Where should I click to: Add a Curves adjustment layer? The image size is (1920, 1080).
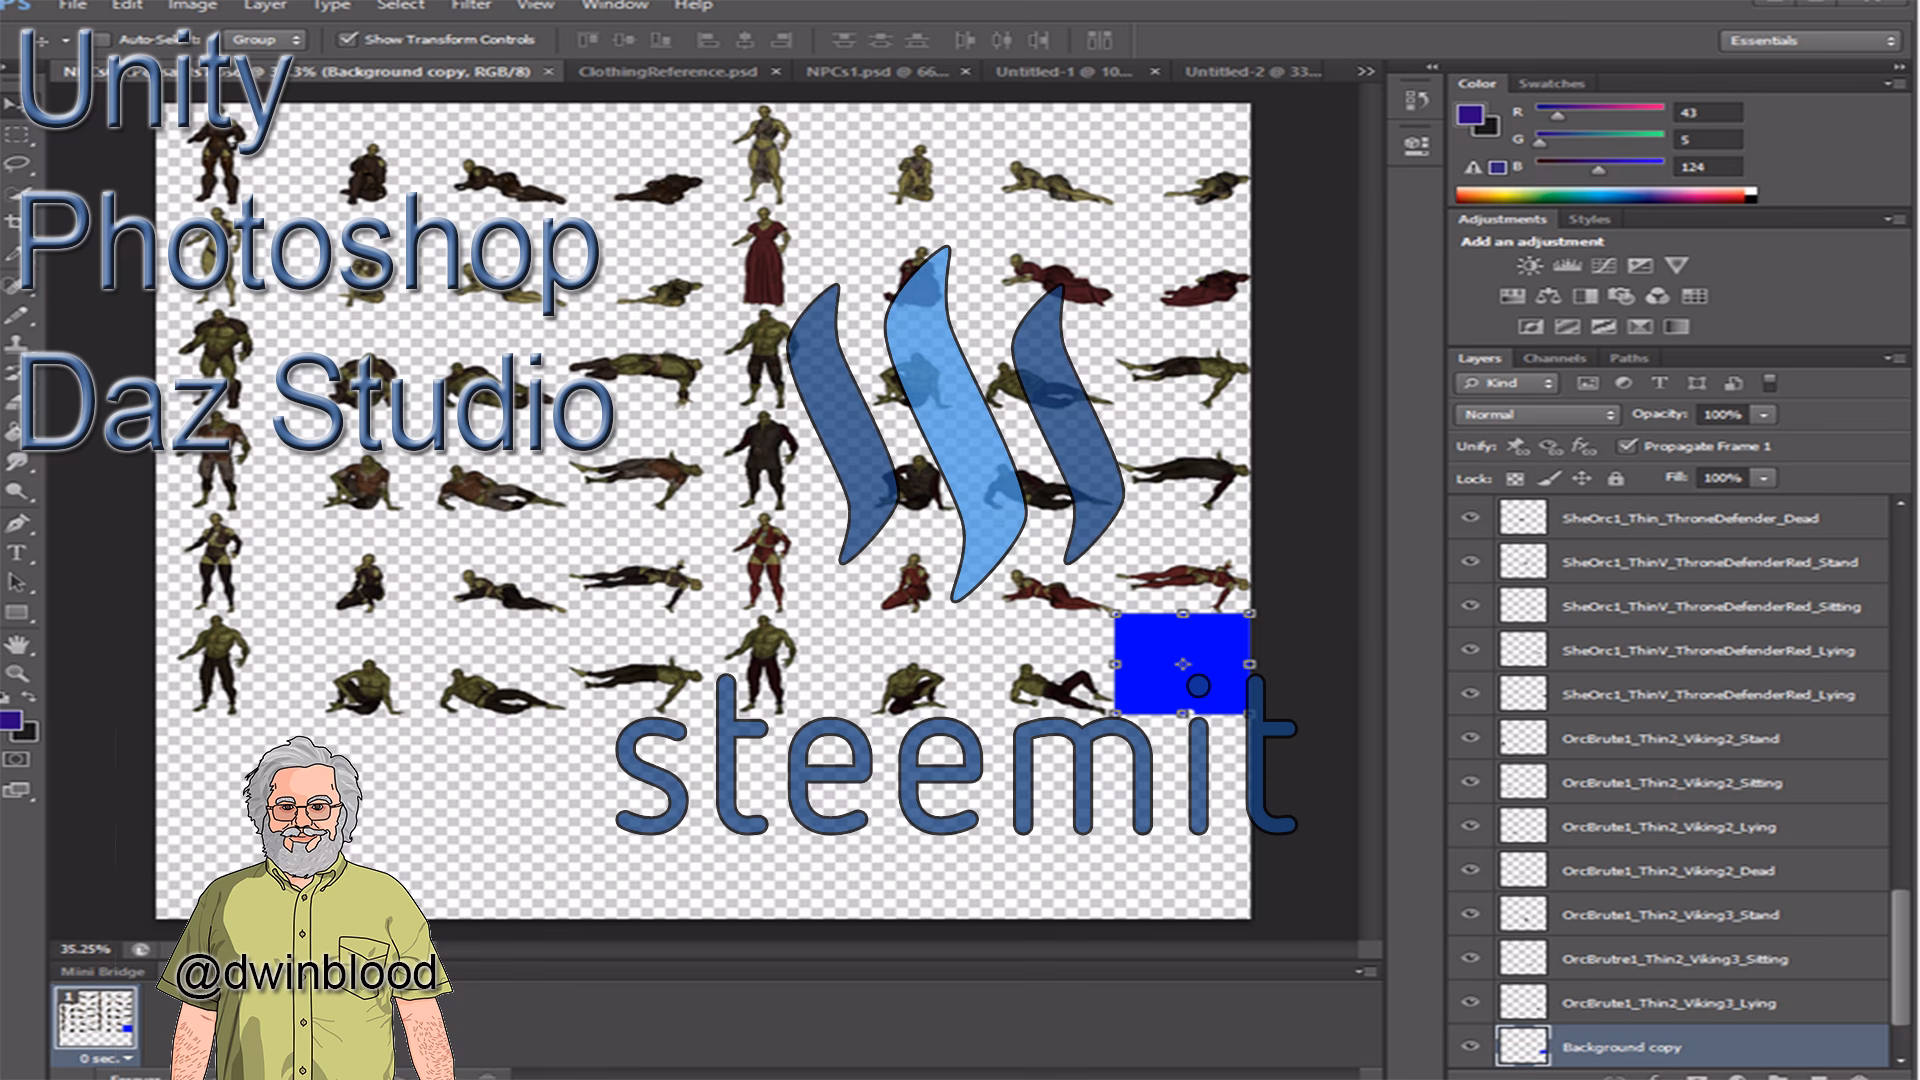coord(1604,266)
